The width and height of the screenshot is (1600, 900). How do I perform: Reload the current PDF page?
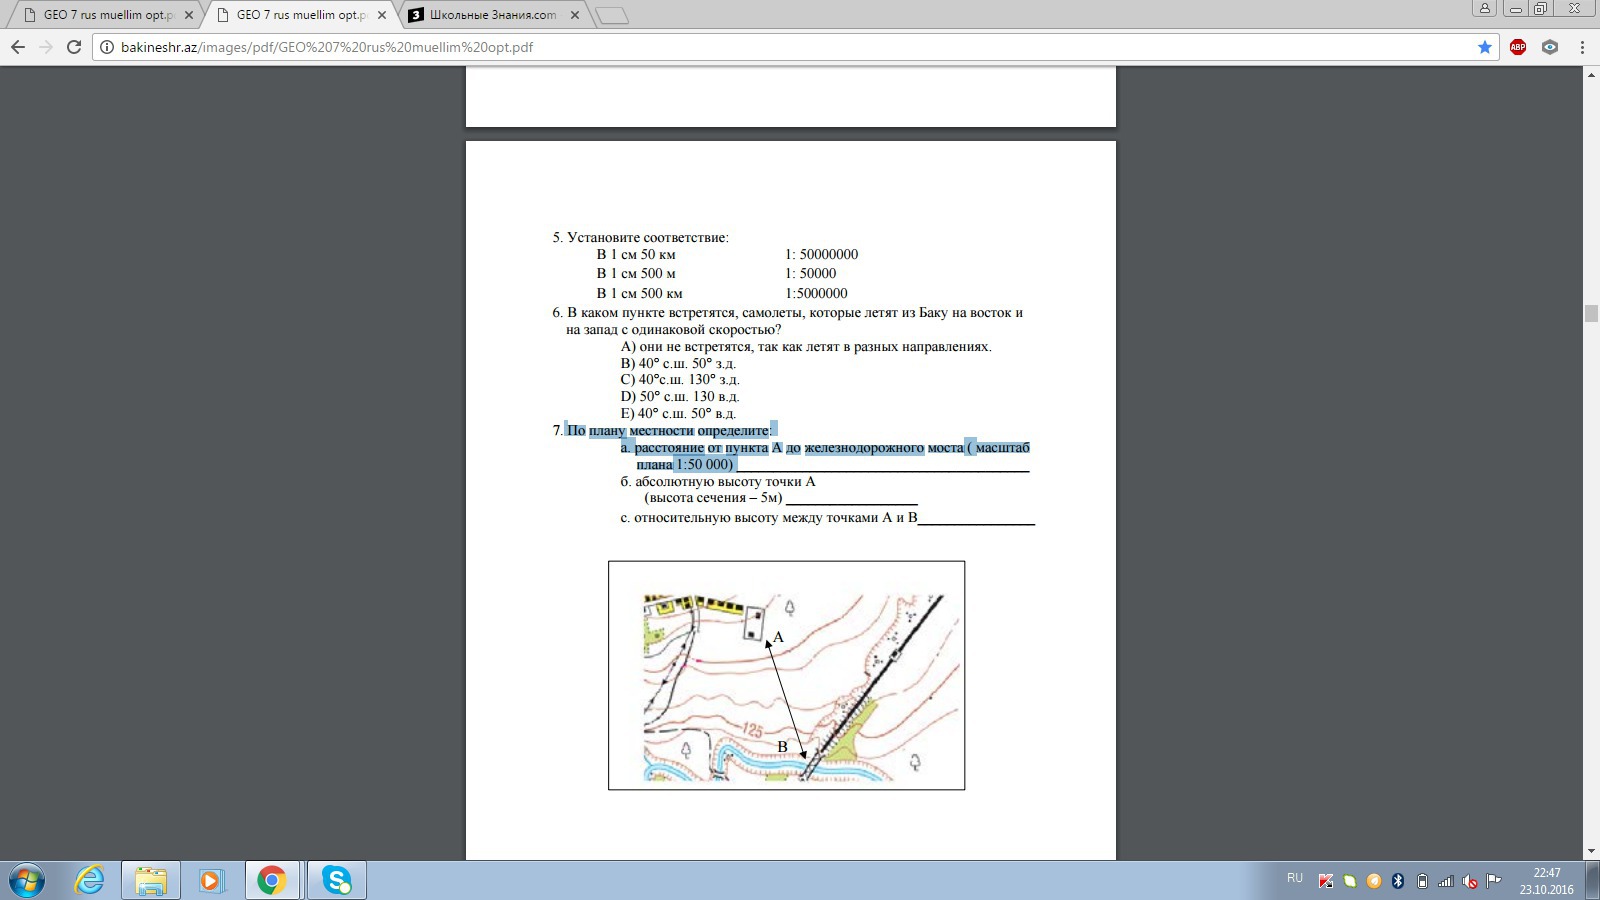pos(73,47)
